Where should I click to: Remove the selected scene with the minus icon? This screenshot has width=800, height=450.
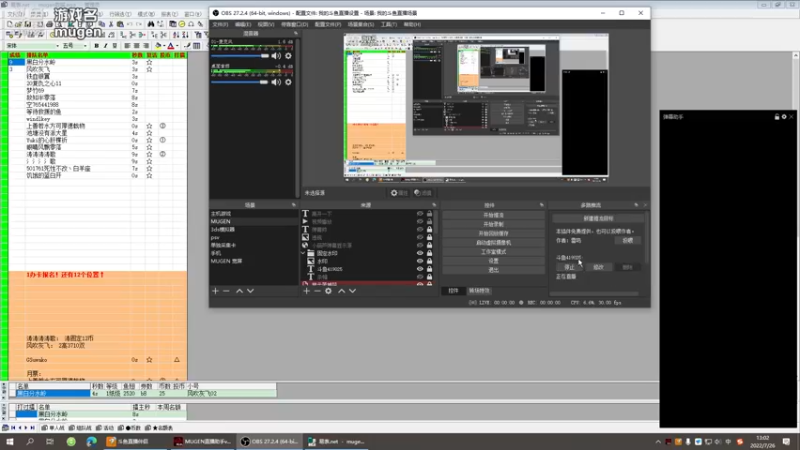point(226,291)
